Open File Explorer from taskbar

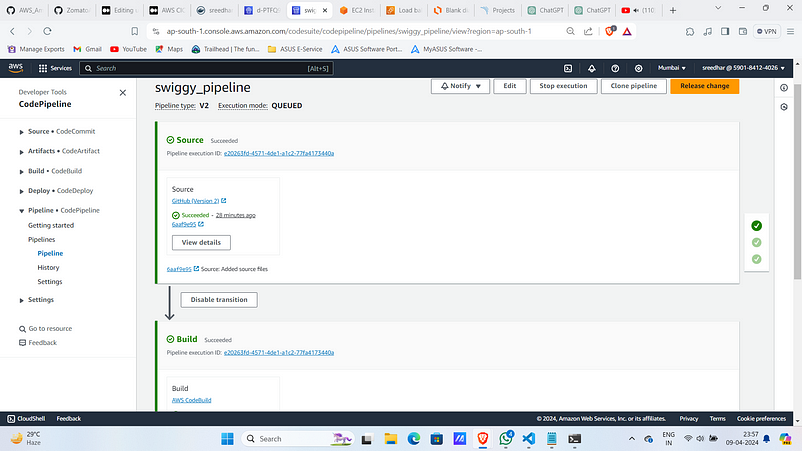click(x=391, y=439)
